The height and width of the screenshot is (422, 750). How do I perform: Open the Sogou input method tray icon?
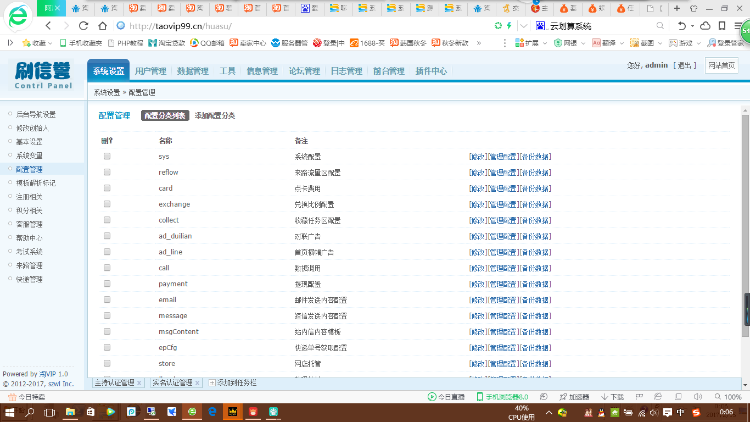tap(696, 412)
